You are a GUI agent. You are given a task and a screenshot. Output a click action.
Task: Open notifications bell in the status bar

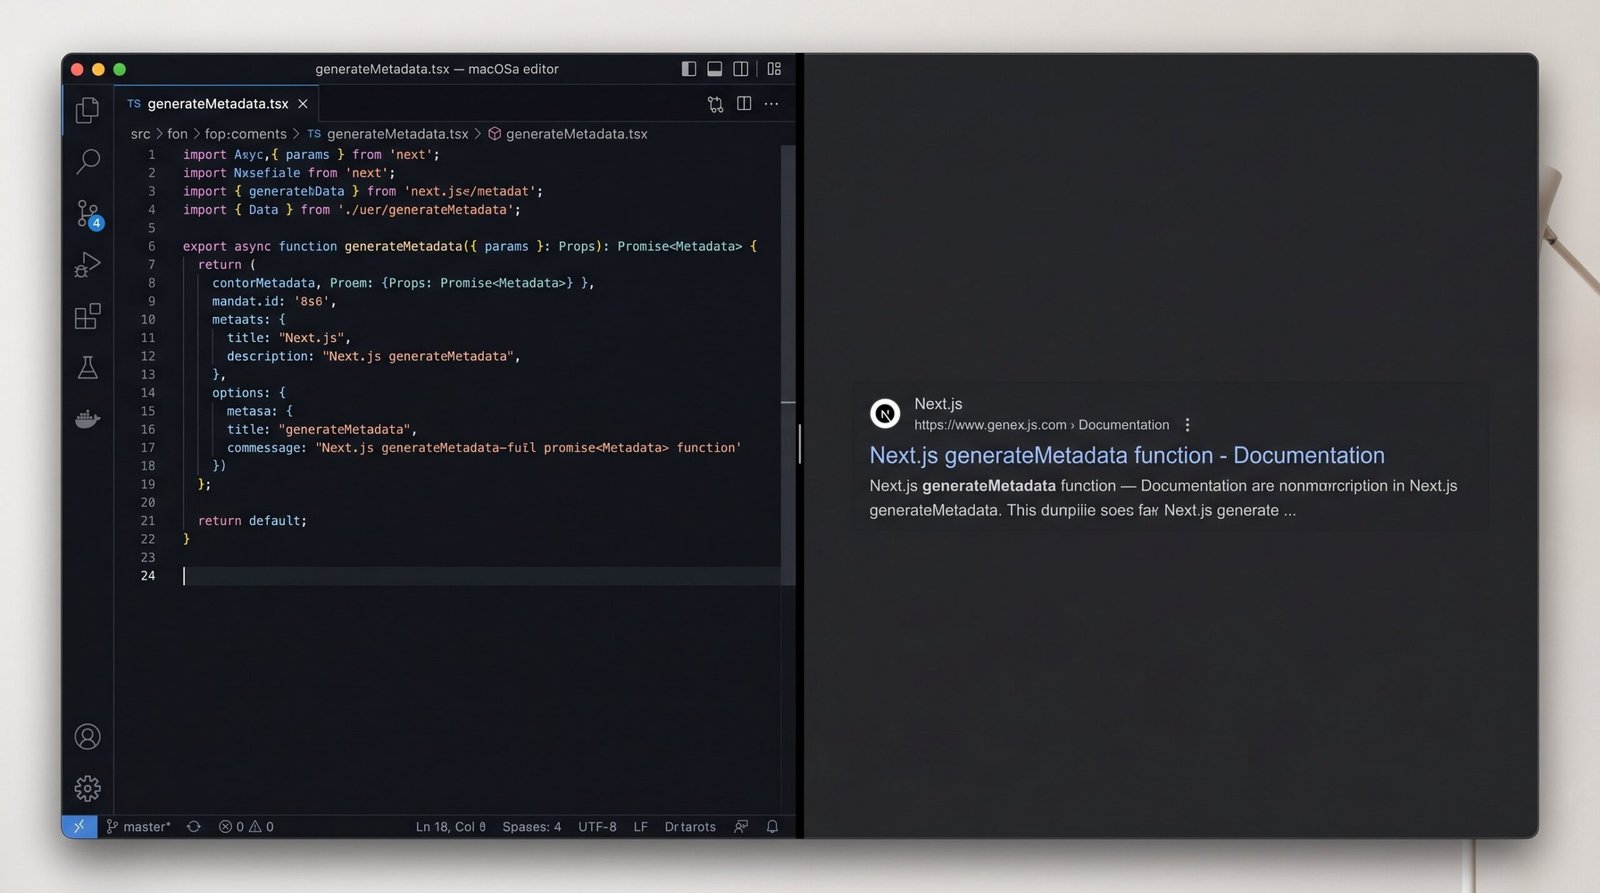772,827
